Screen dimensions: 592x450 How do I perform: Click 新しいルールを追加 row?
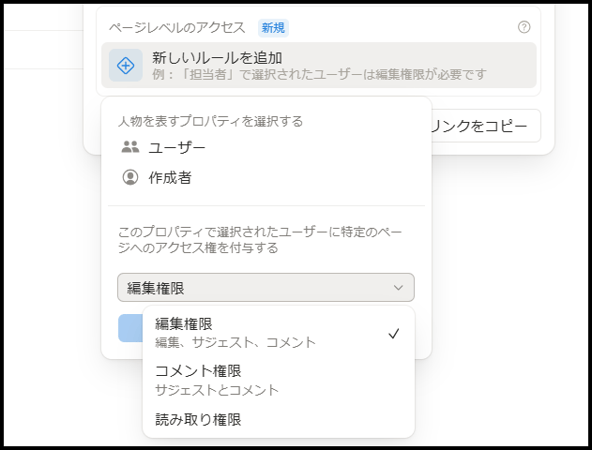click(319, 65)
